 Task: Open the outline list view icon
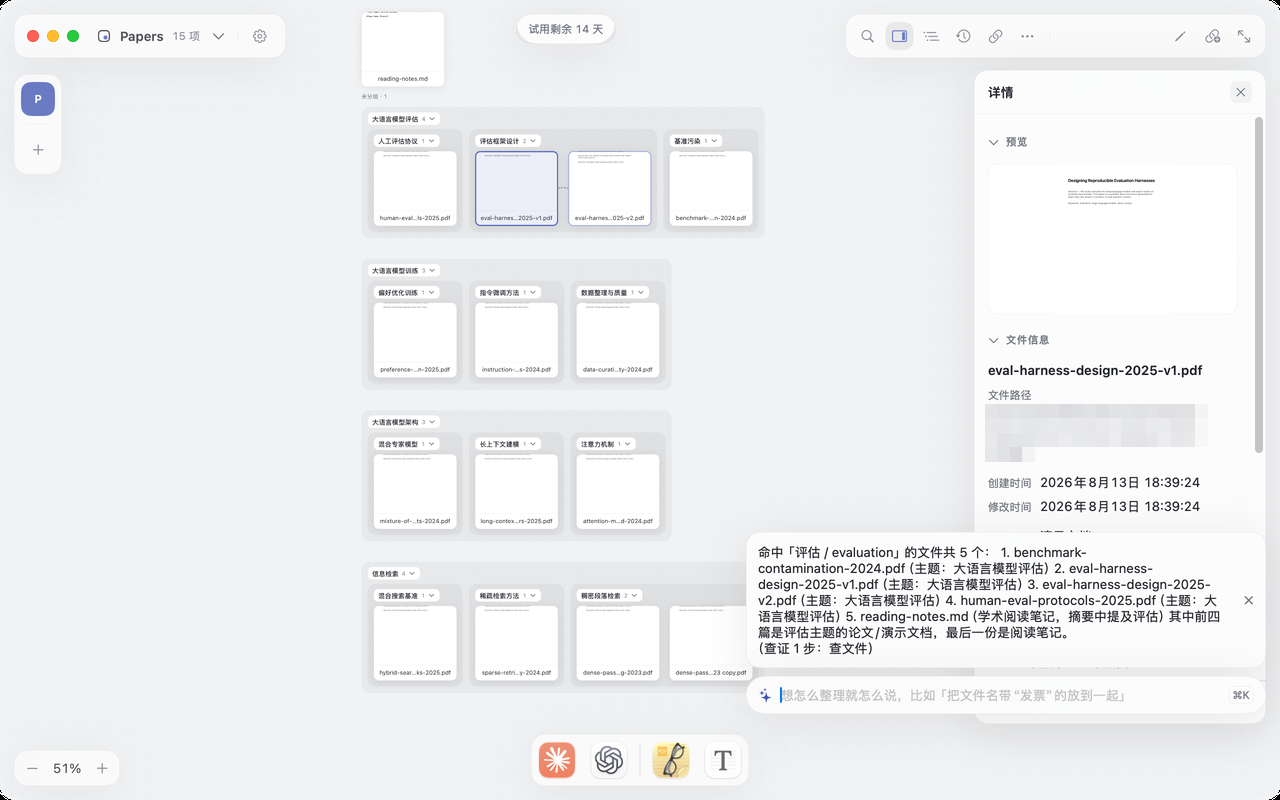(931, 36)
